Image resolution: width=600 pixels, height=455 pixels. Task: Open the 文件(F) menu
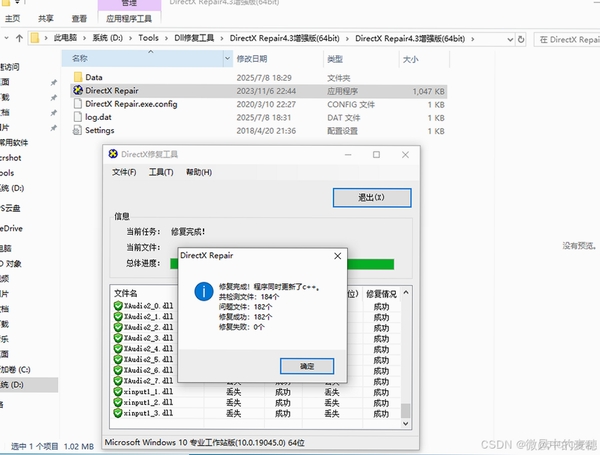tap(124, 172)
